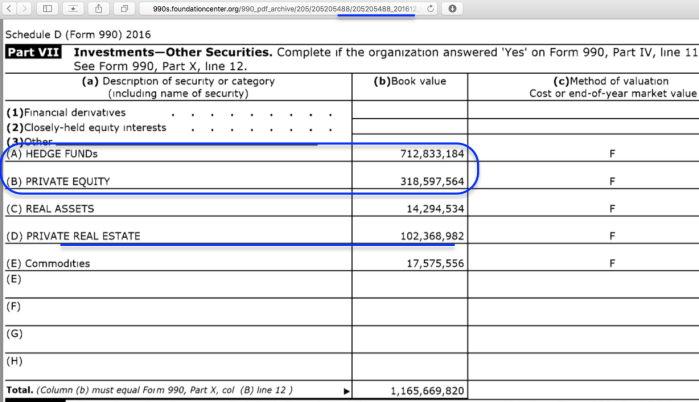Reload the page with the refresh icon
The image size is (699, 402).
coord(430,8)
